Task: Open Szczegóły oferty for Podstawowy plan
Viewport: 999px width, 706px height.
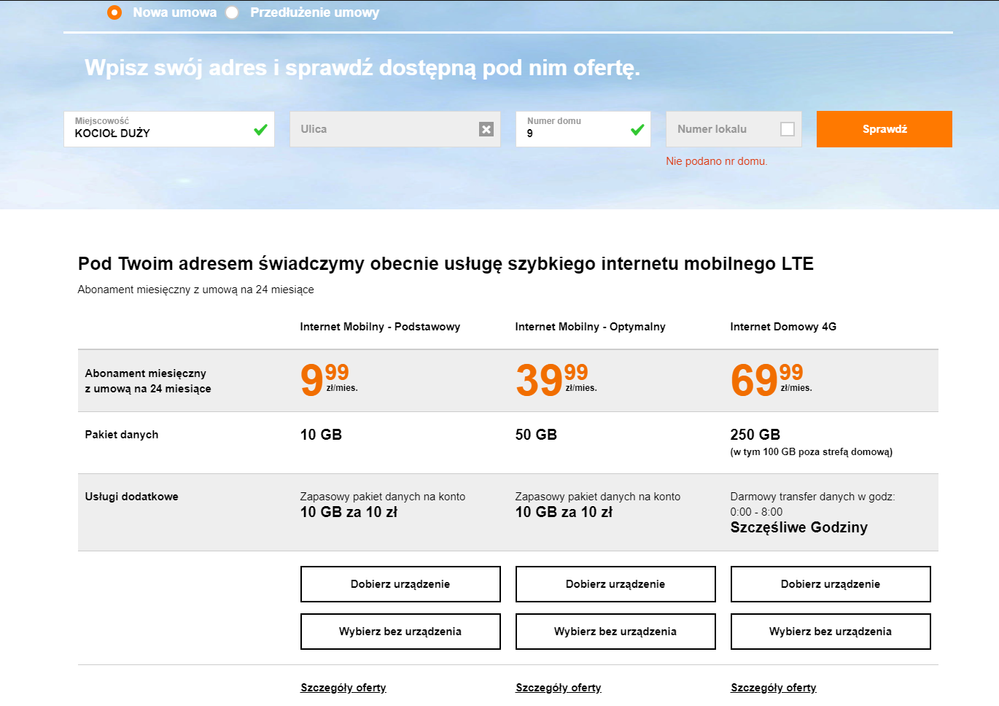Action: tap(343, 688)
